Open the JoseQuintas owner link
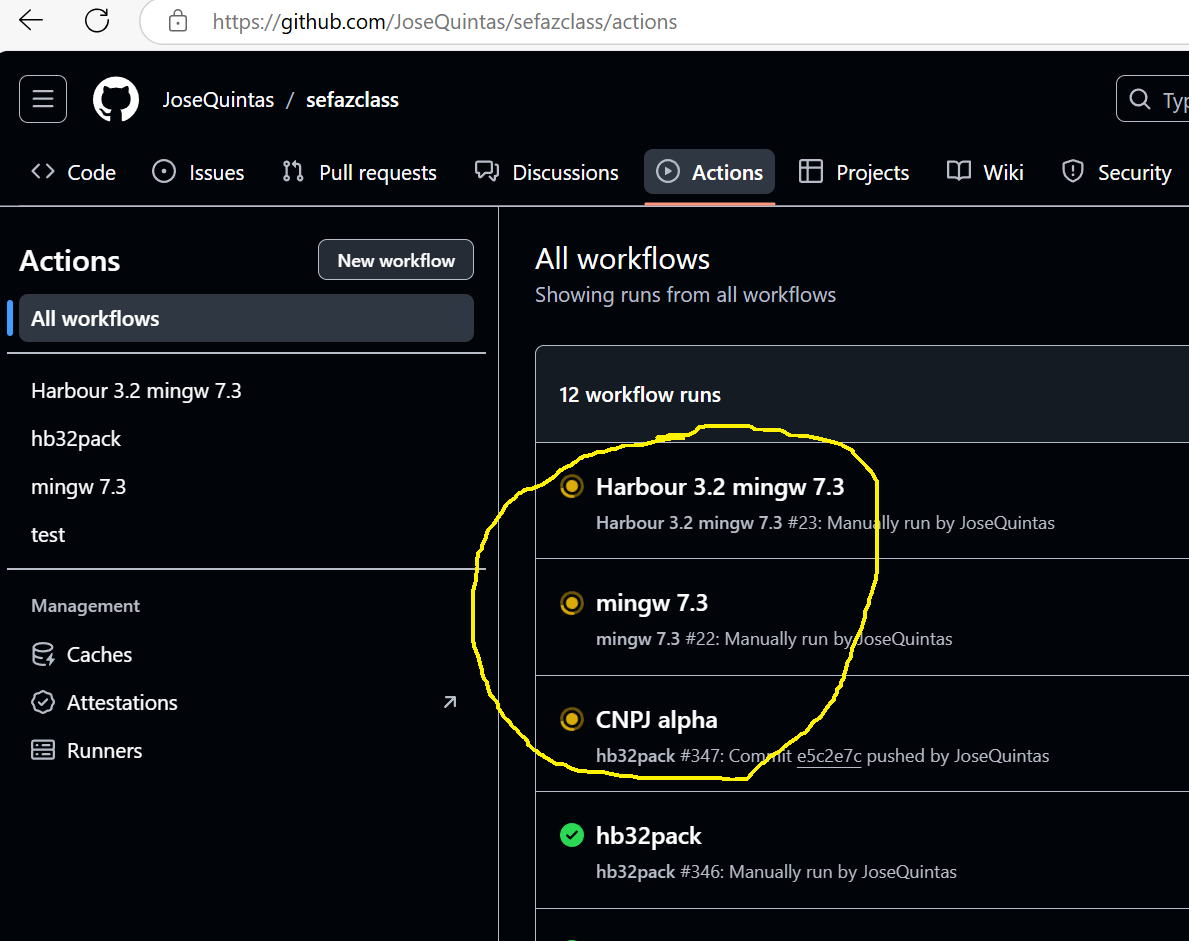Image resolution: width=1189 pixels, height=941 pixels. [218, 100]
